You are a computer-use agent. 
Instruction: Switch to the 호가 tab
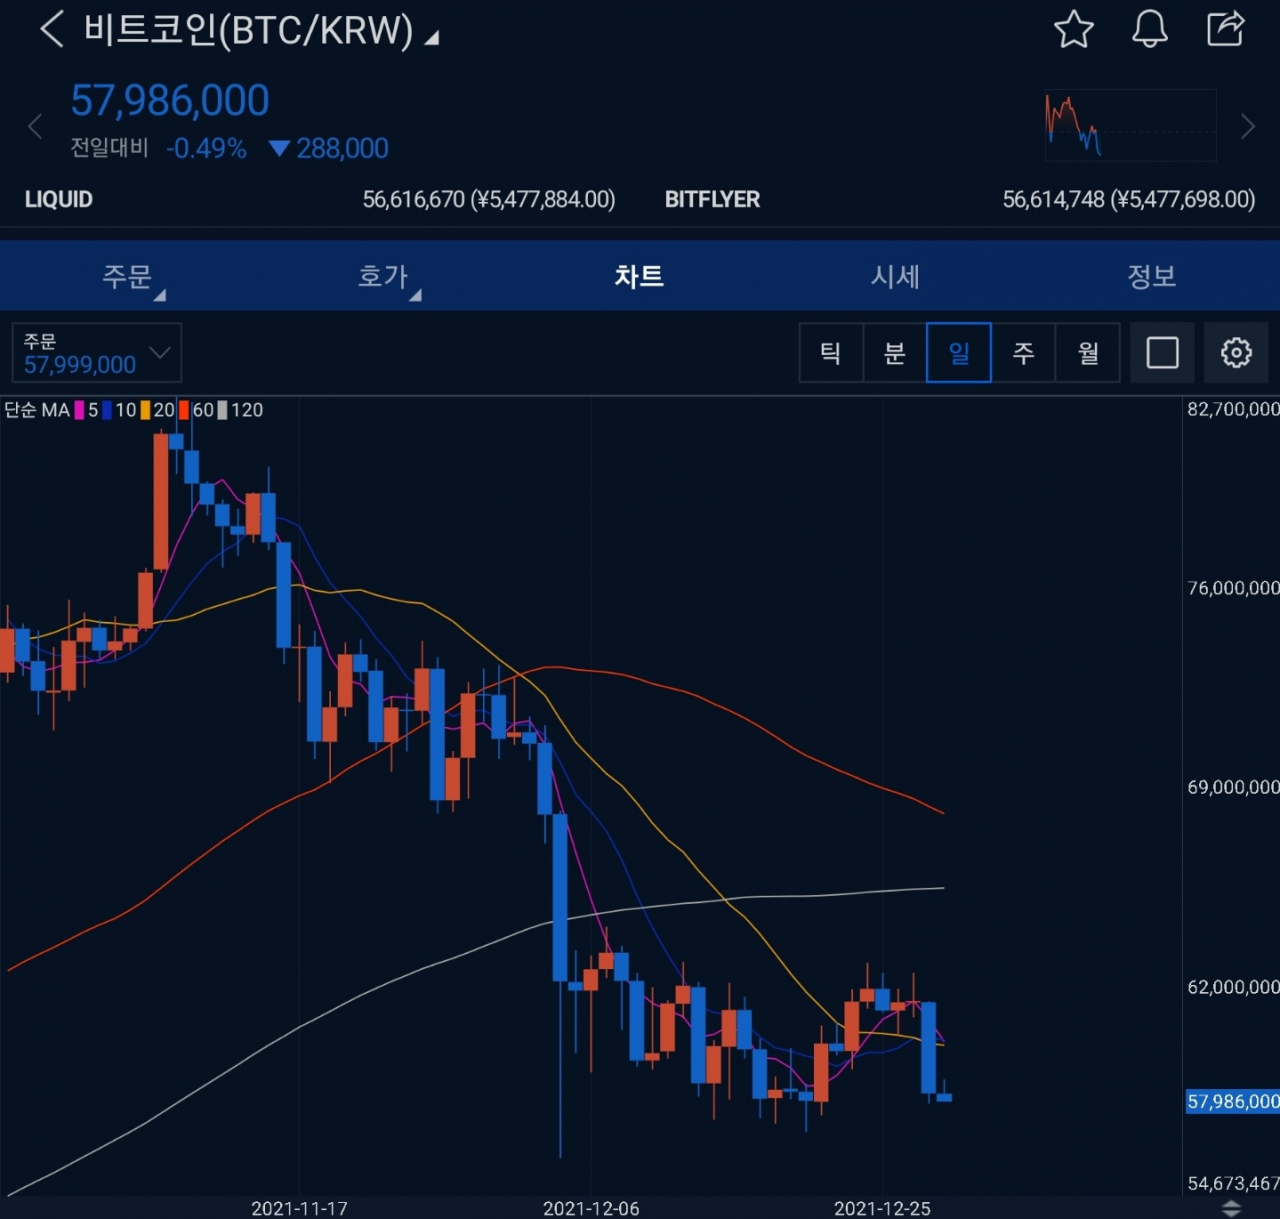[384, 276]
